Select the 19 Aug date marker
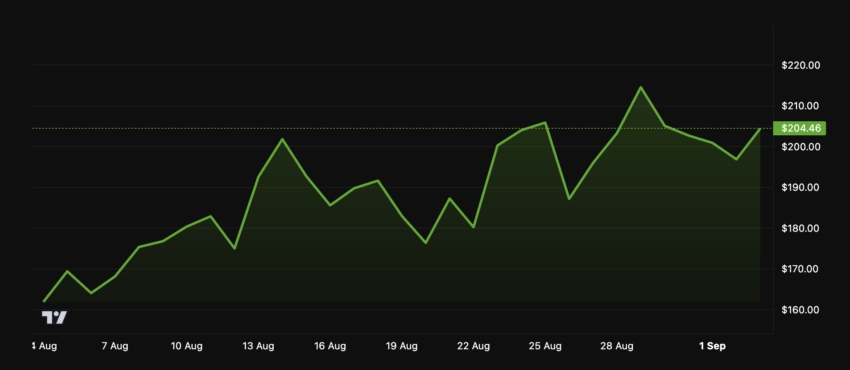Screen dimensions: 850x370 401,346
